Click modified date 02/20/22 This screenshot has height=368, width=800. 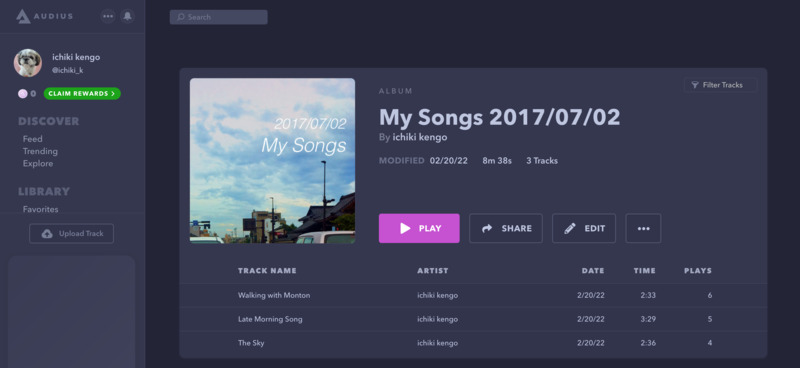click(x=448, y=161)
